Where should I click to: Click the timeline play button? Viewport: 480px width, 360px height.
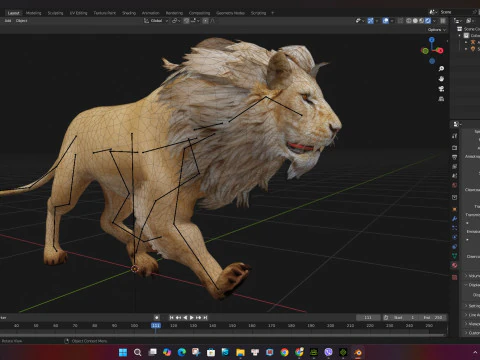192,317
